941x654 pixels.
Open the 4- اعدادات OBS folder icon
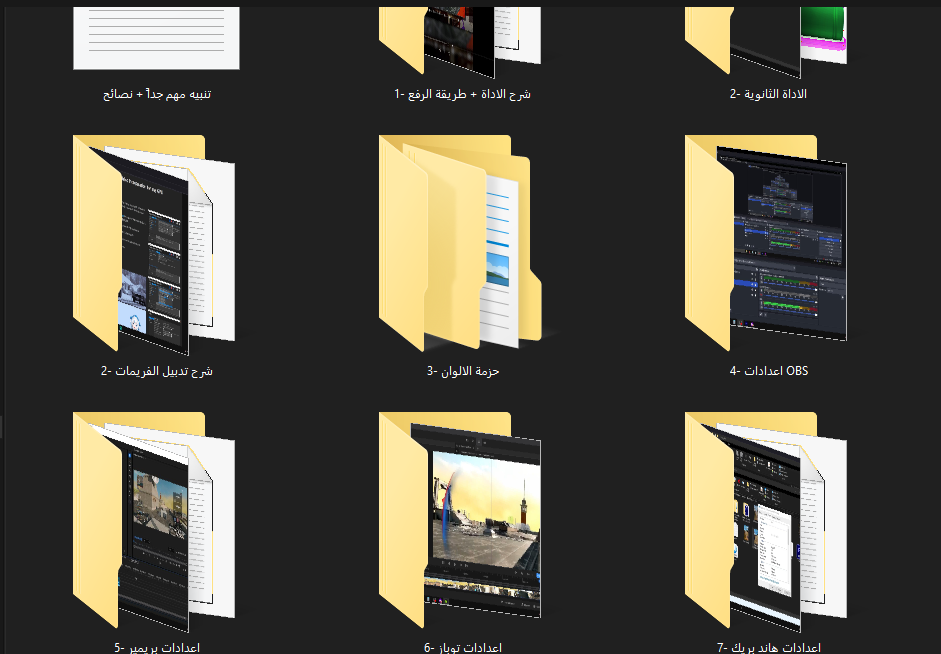coord(766,243)
